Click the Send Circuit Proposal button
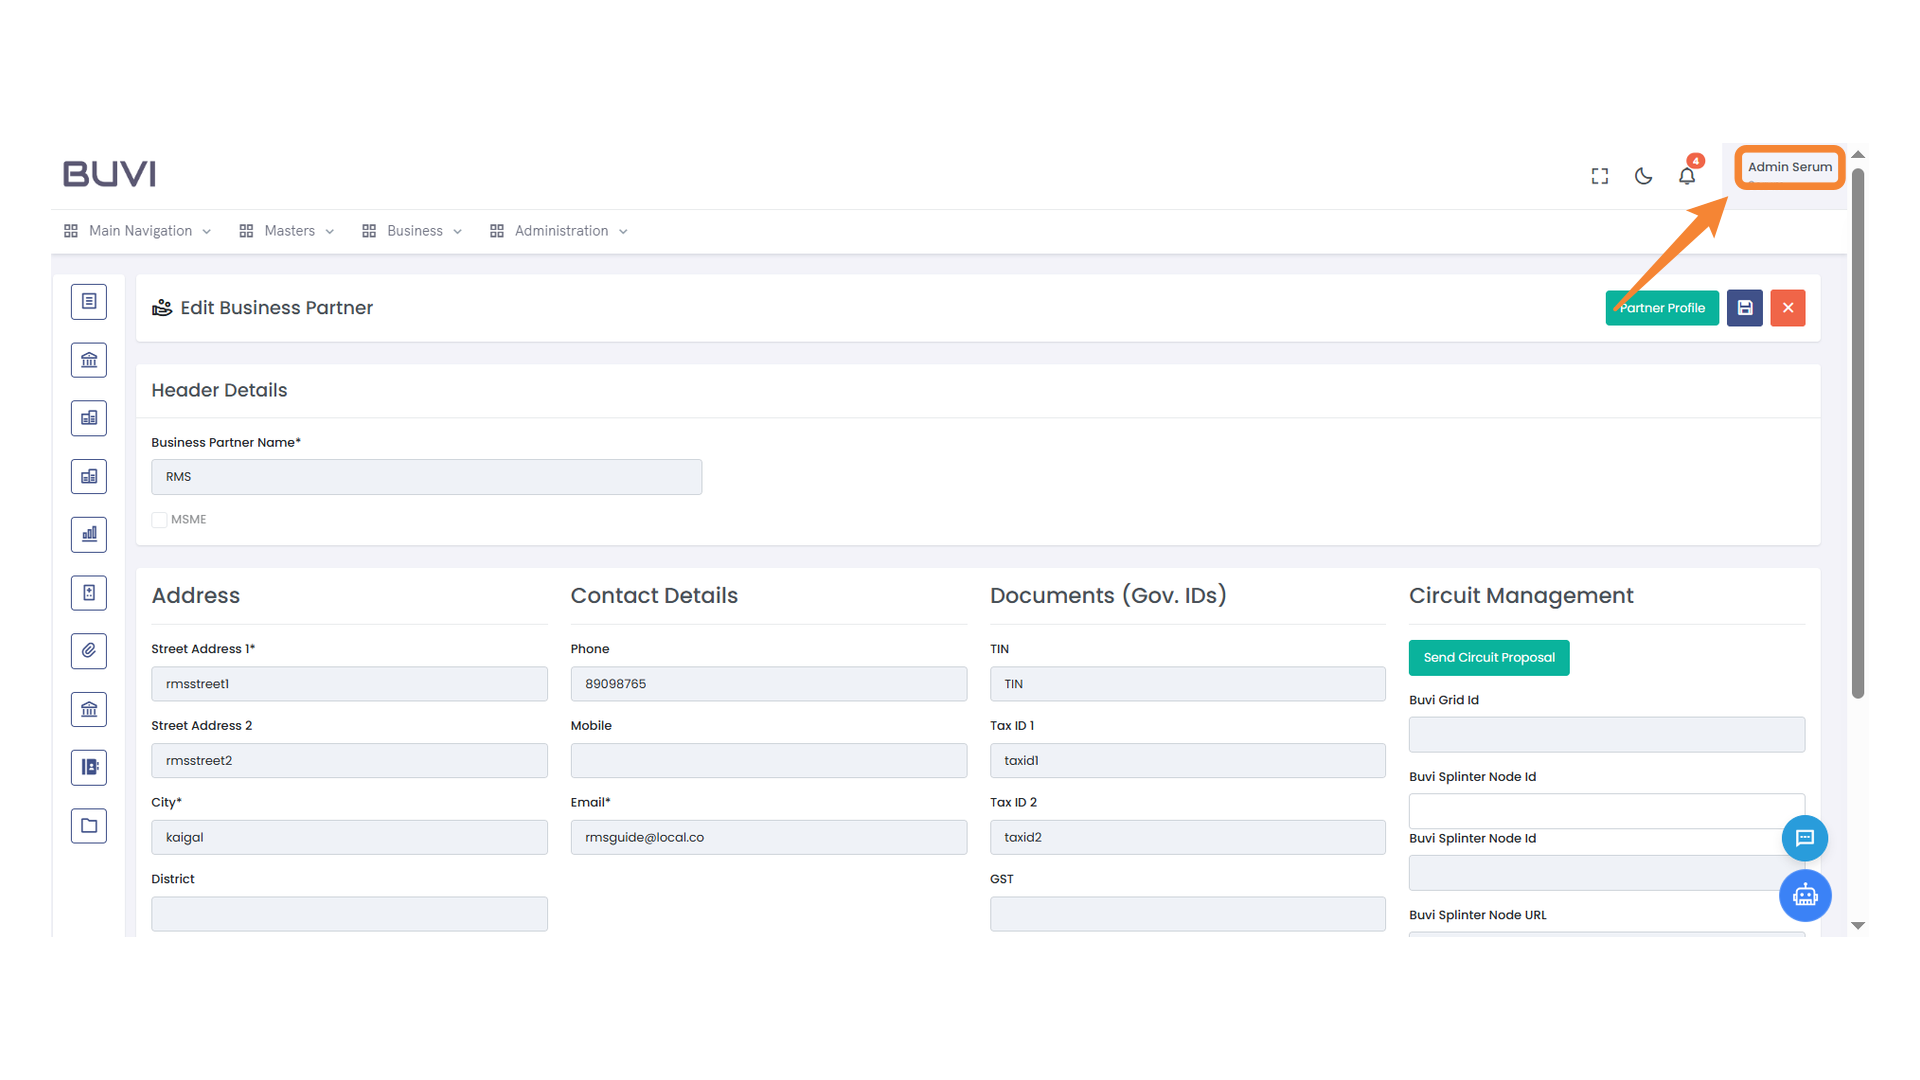This screenshot has height=1080, width=1920. [1488, 657]
